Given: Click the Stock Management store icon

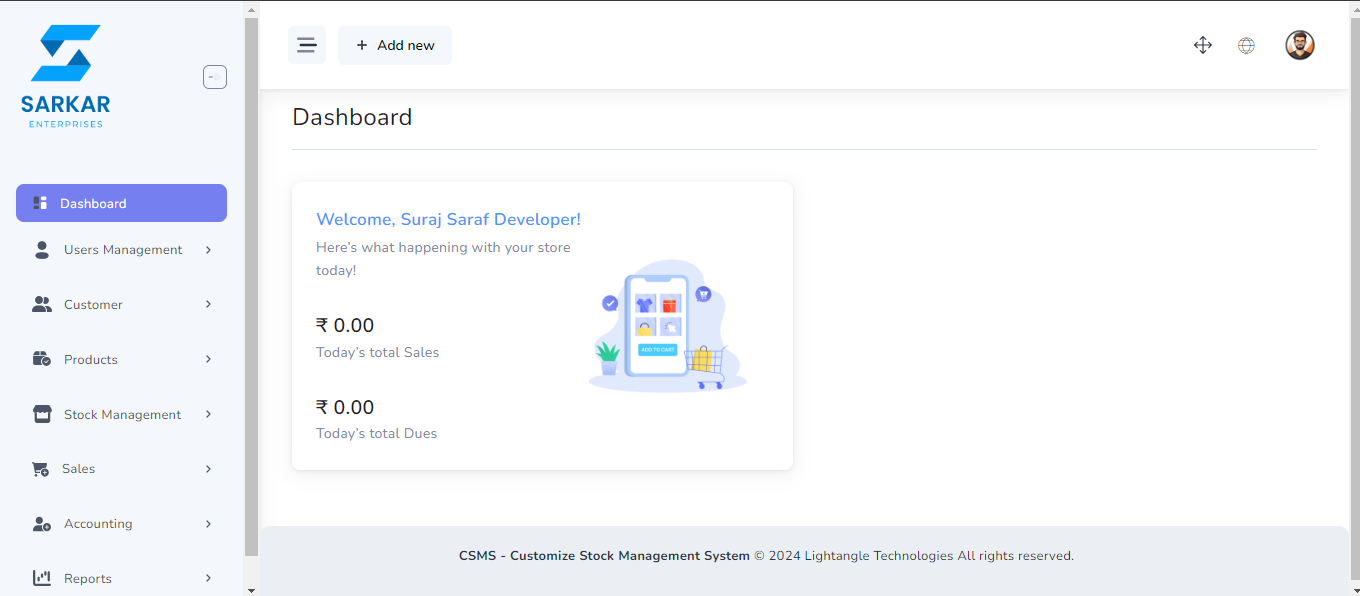Looking at the screenshot, I should [x=42, y=414].
